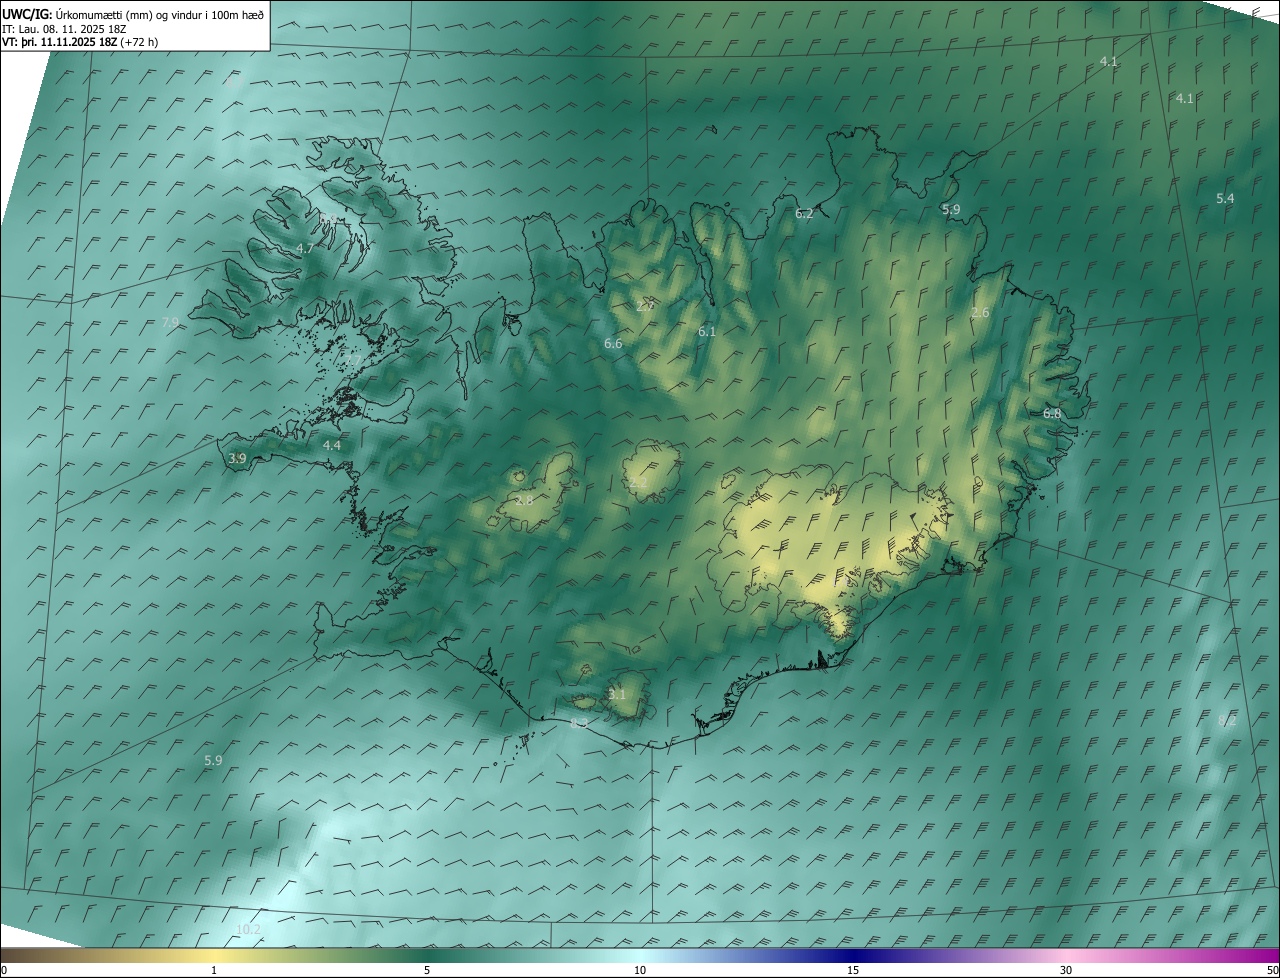Click the VT valid time line
Viewport: 1280px width, 978px height.
pyautogui.click(x=80, y=42)
